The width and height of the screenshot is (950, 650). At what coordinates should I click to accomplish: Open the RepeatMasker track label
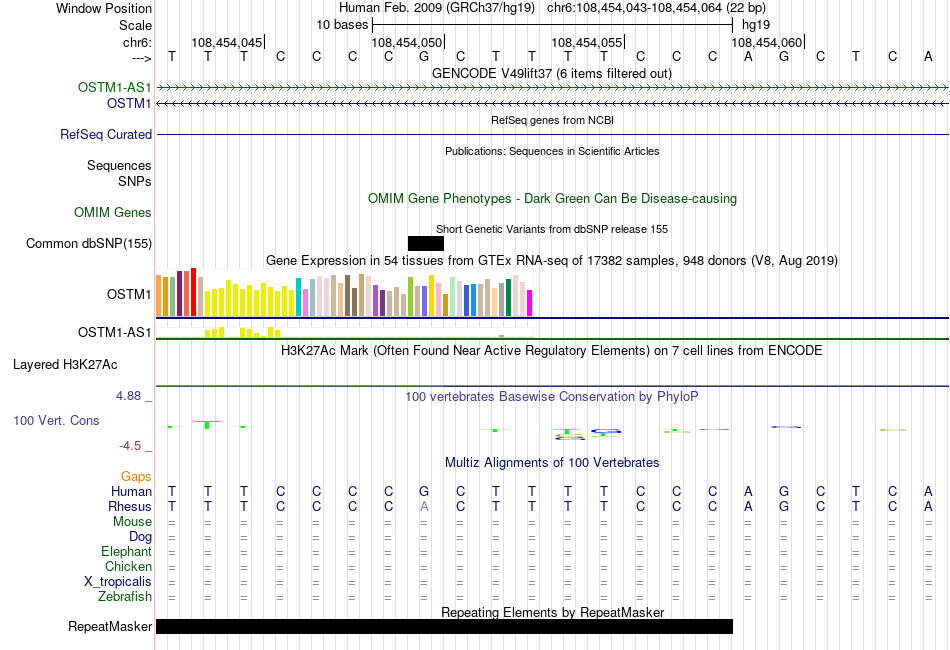[110, 626]
